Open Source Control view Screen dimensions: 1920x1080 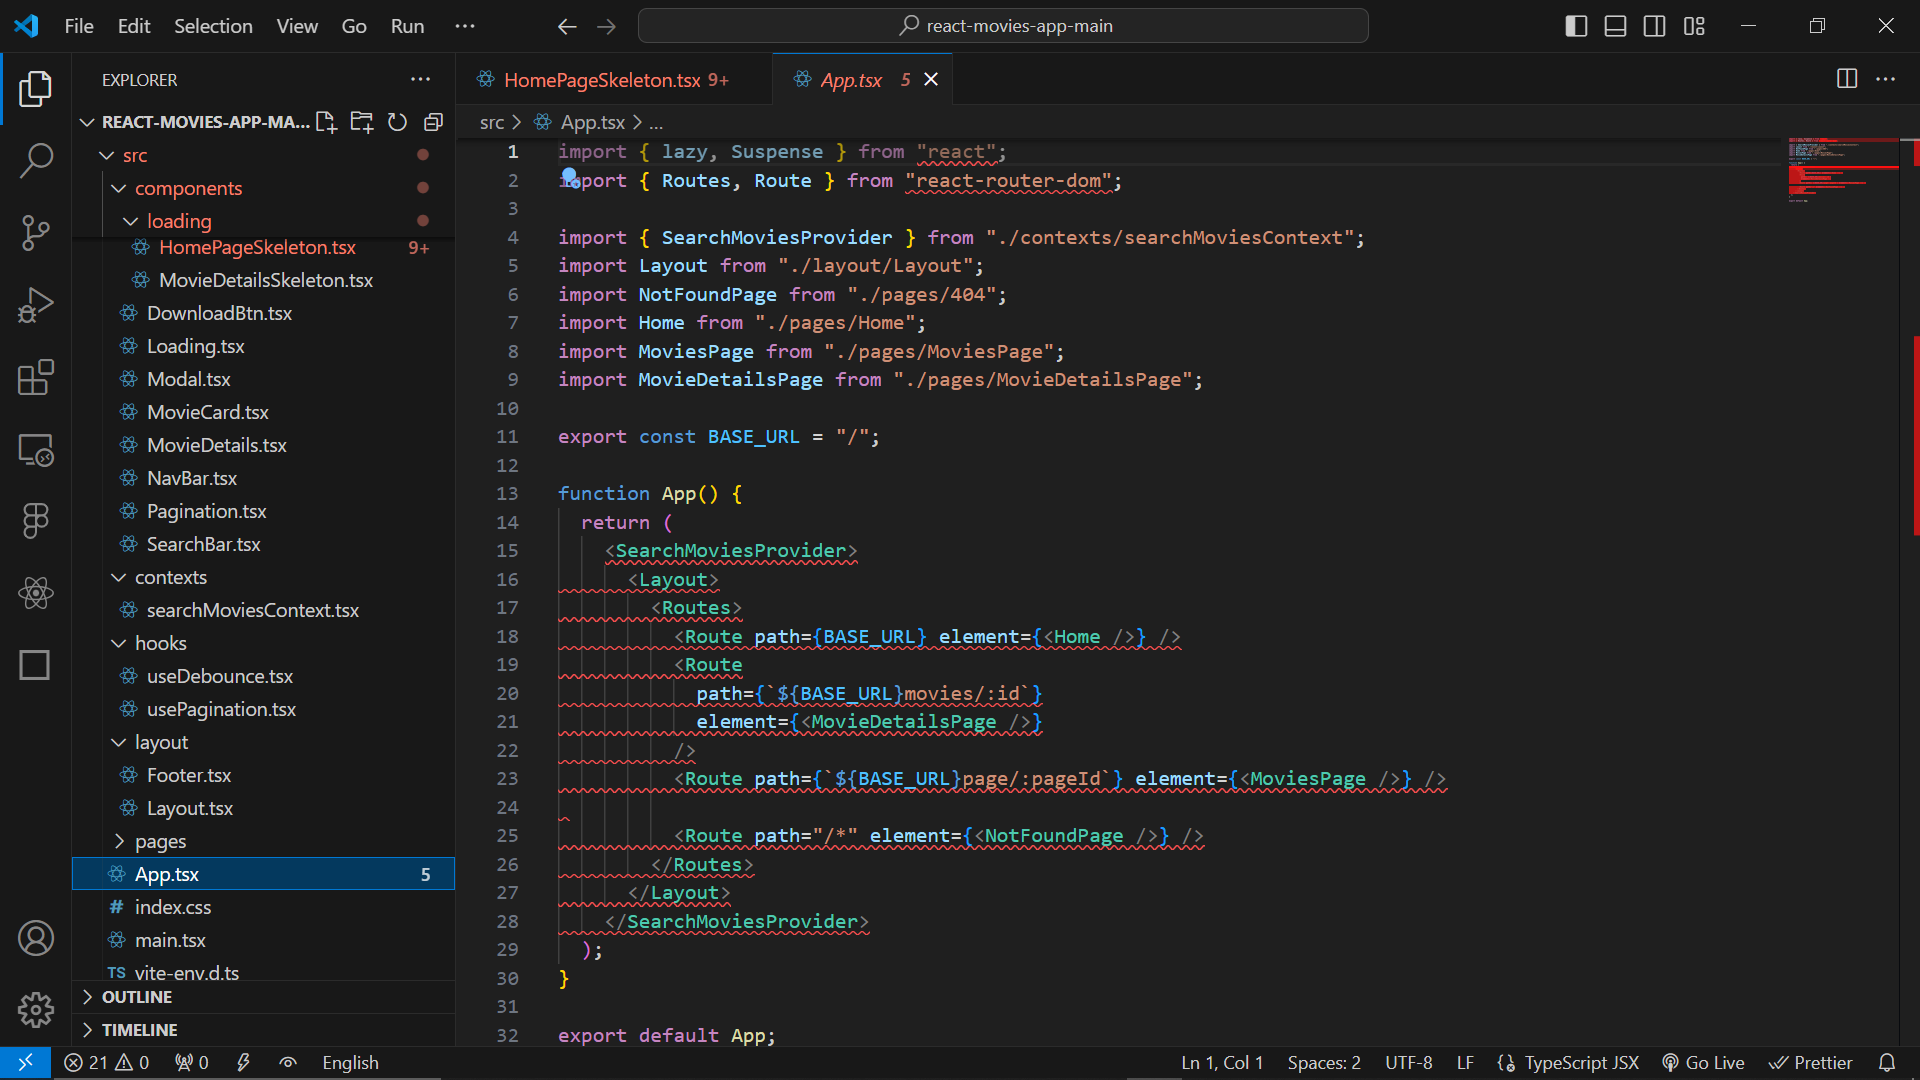[x=36, y=232]
